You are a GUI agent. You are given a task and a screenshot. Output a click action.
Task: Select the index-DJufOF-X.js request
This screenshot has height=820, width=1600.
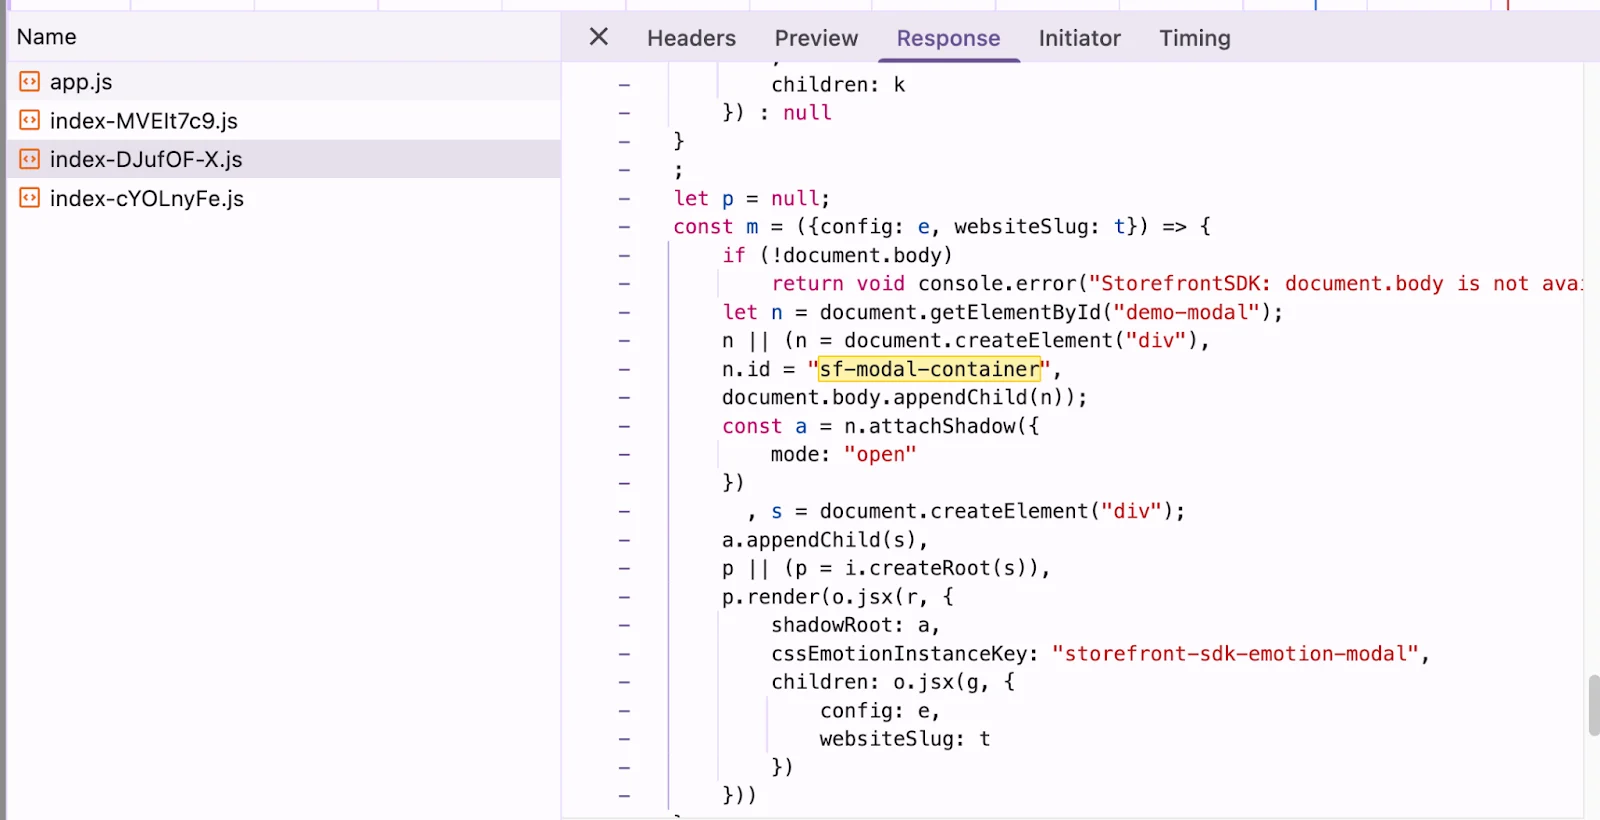point(284,159)
